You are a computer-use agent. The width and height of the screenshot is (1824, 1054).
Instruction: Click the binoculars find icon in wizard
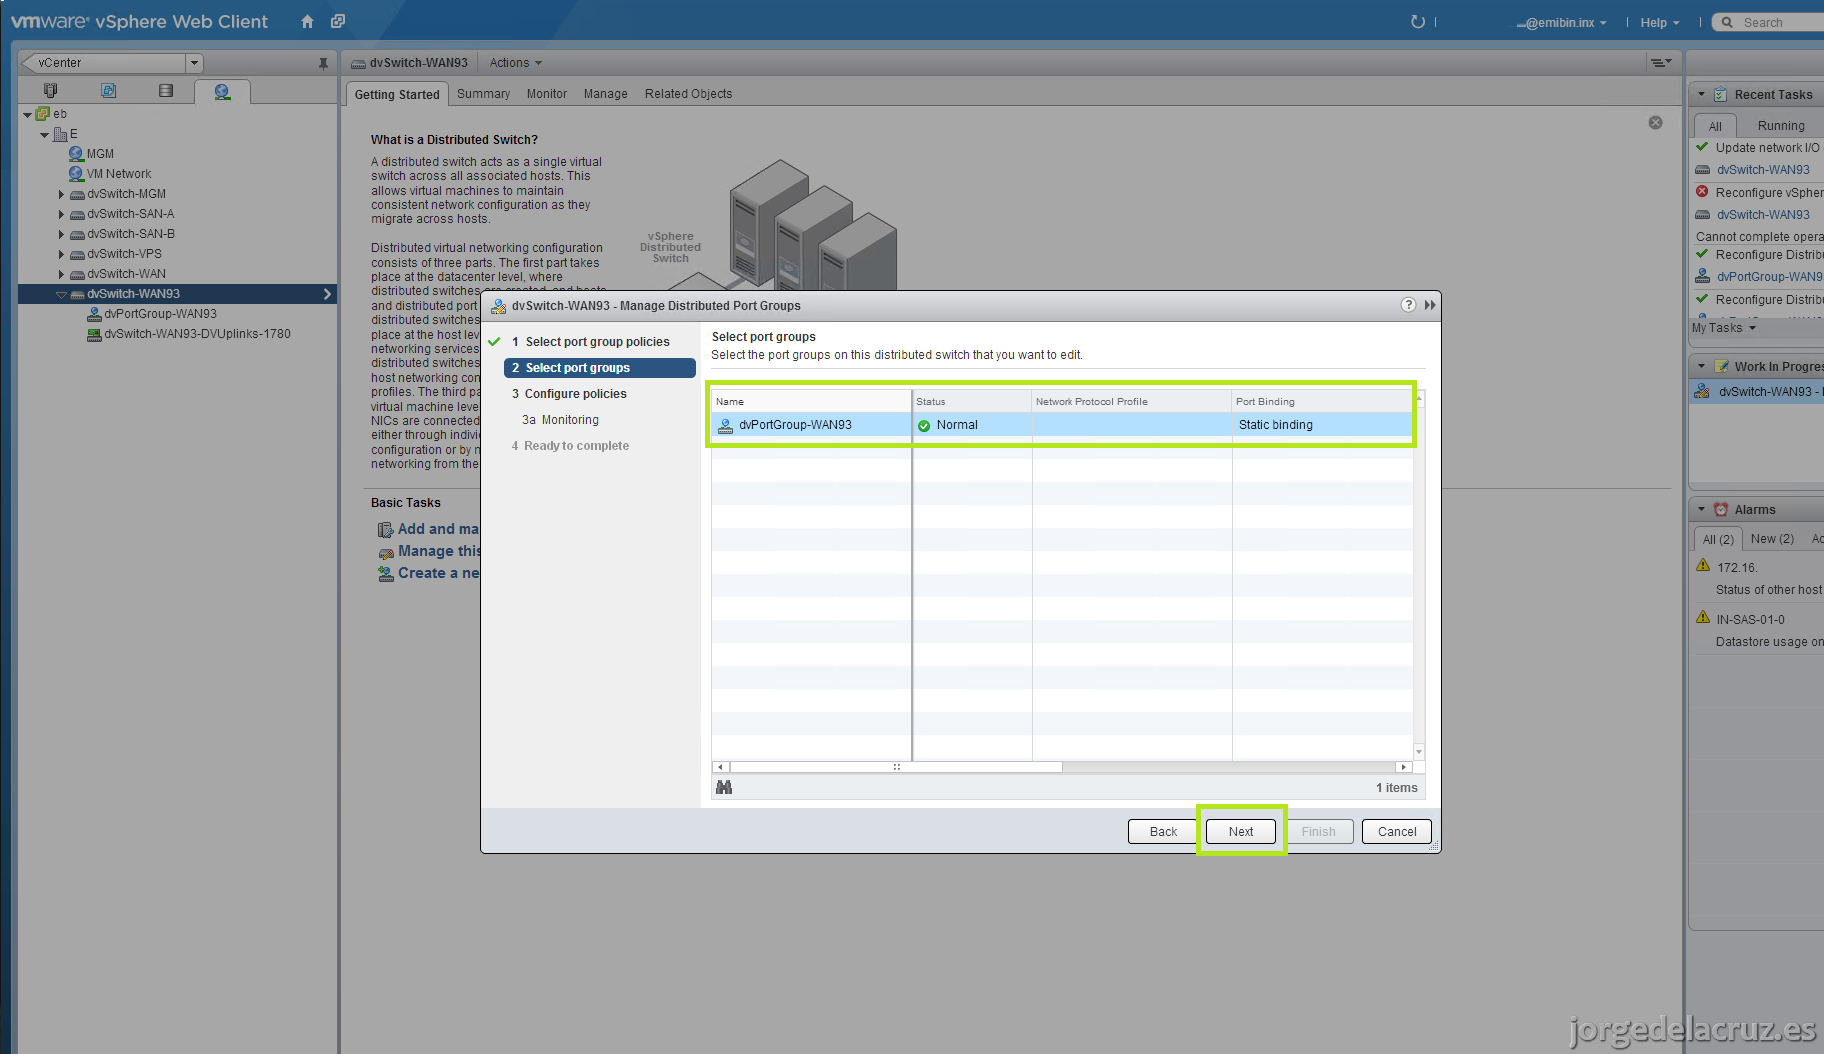pos(724,788)
